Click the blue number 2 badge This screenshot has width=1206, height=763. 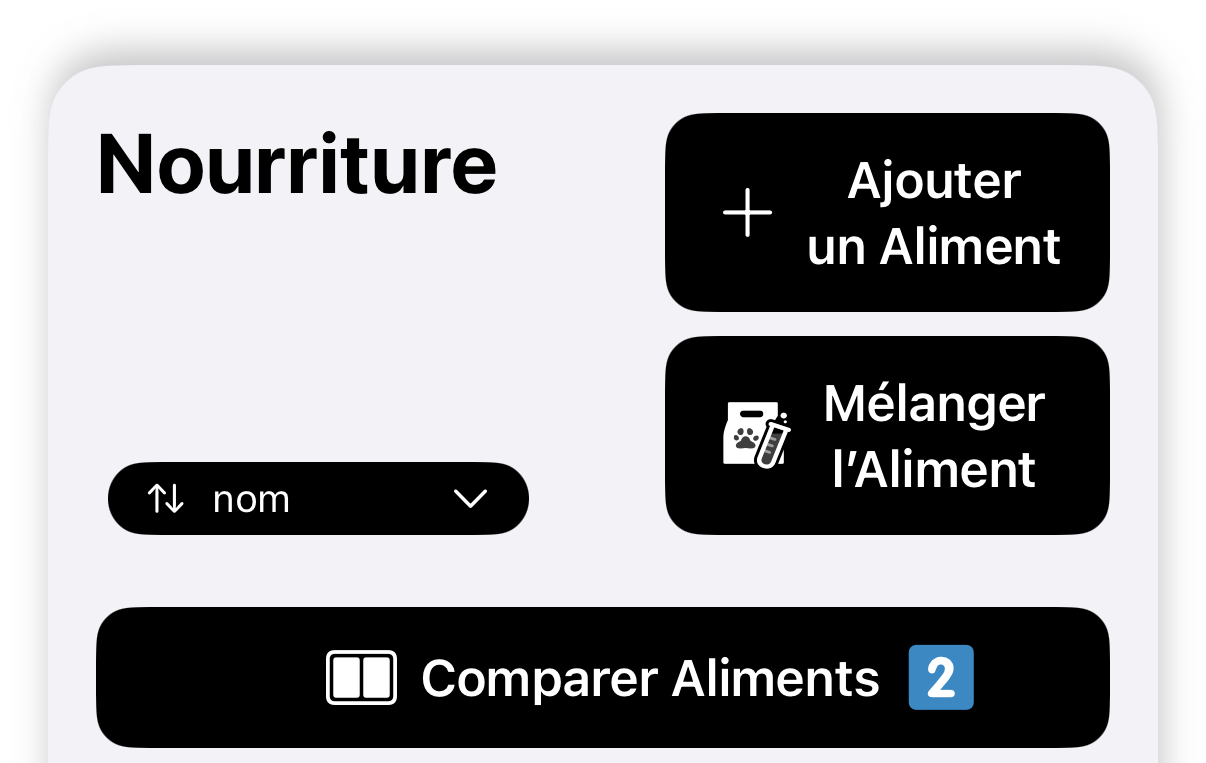coord(940,678)
